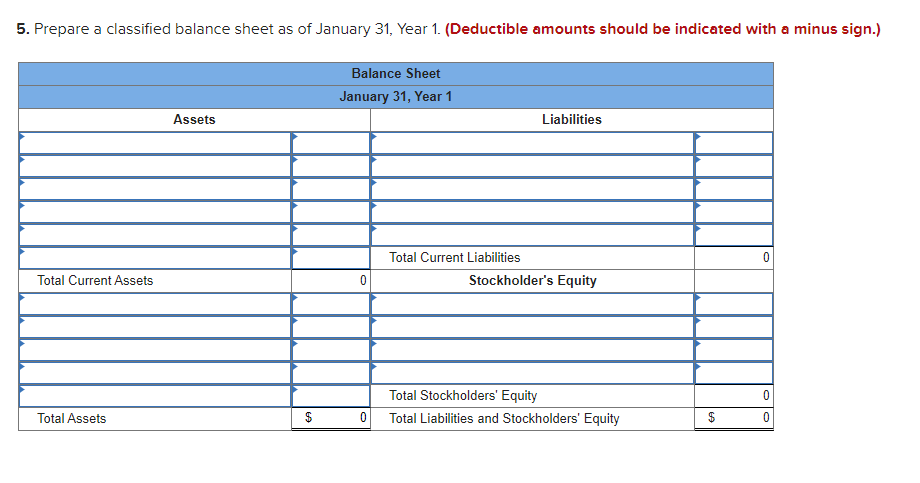Click the Total Stockholders' Equity label

463,396
